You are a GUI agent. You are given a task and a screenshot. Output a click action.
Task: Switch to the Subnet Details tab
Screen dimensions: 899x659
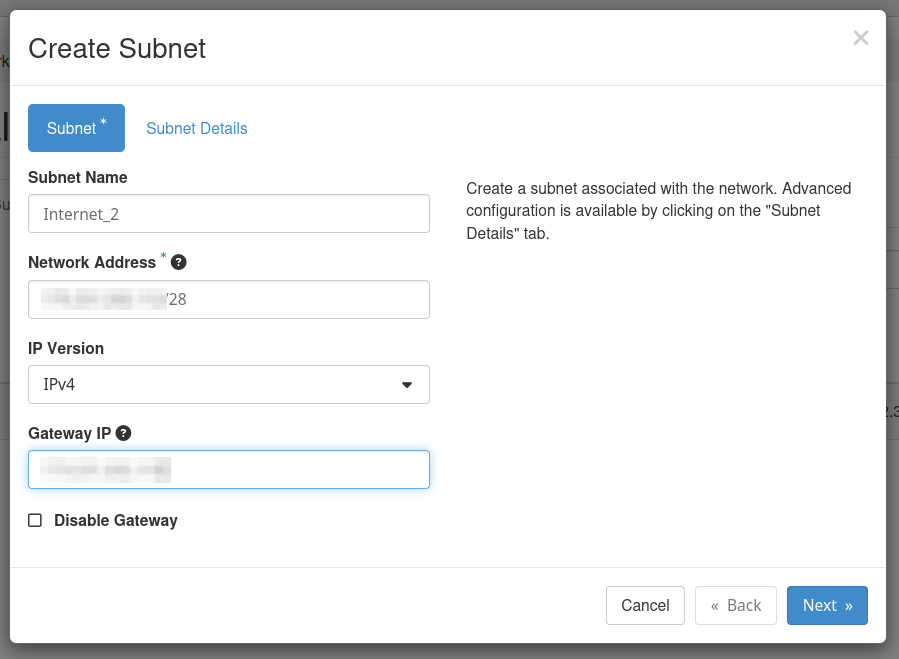pos(197,128)
